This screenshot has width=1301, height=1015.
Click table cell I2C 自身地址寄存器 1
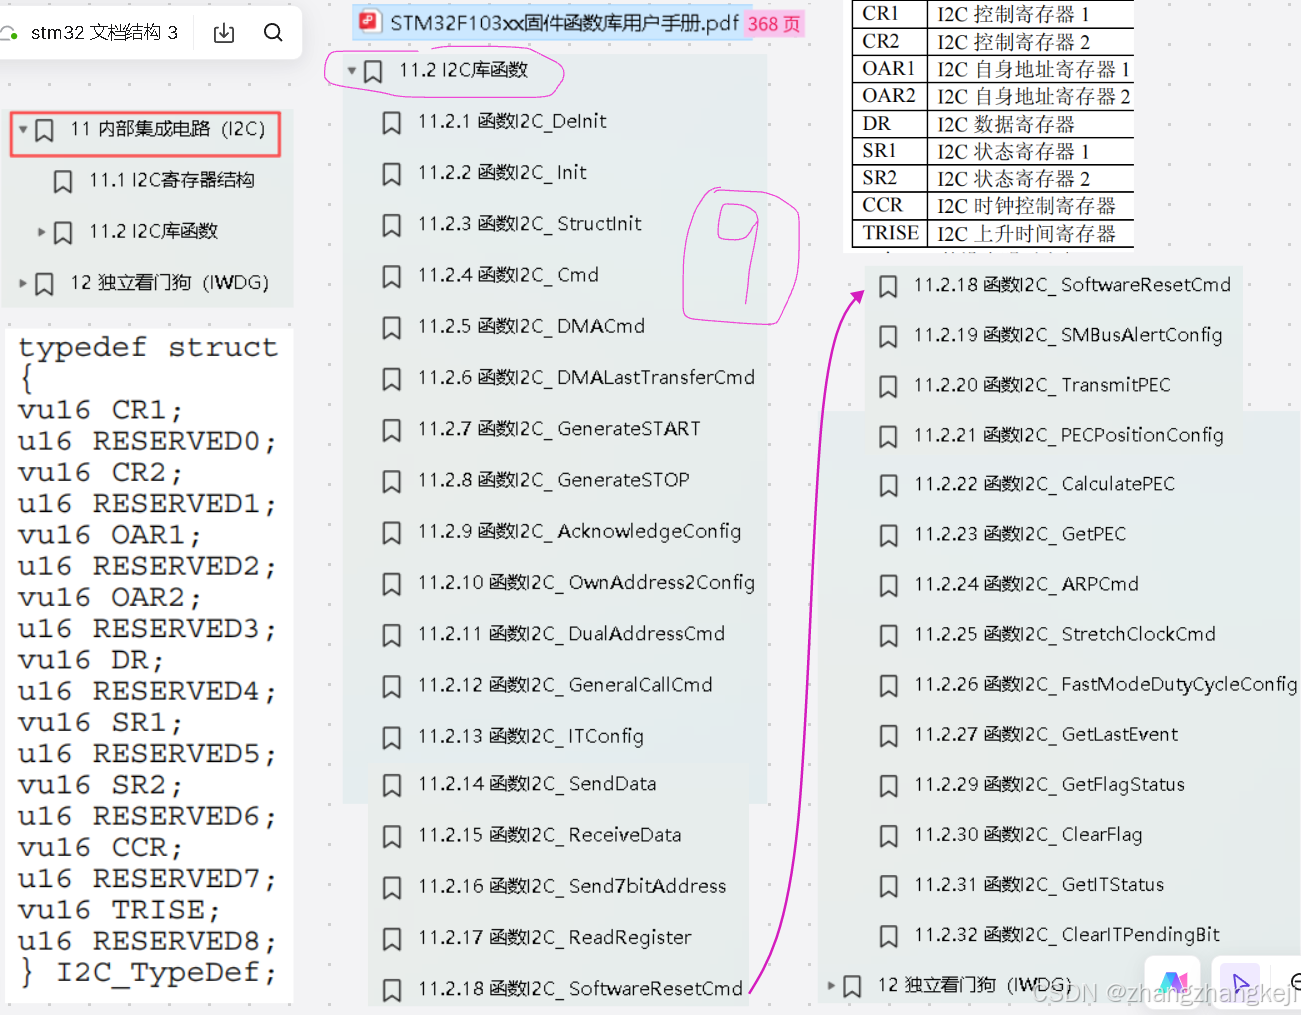1033,69
